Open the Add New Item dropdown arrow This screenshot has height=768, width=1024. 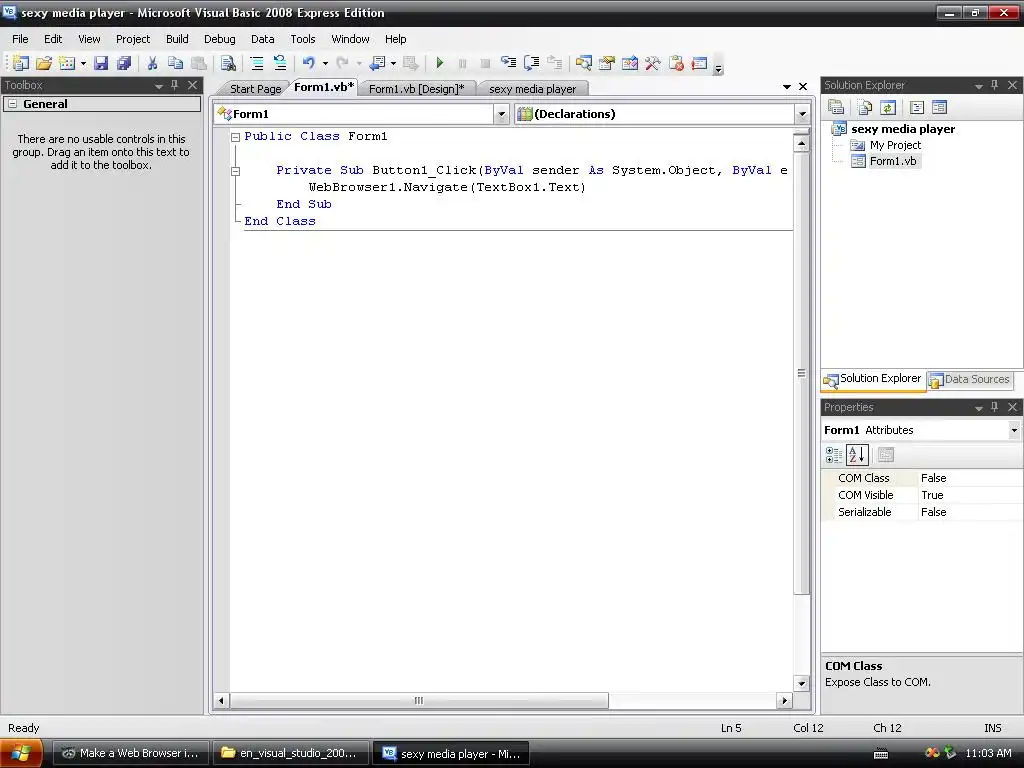pos(83,63)
